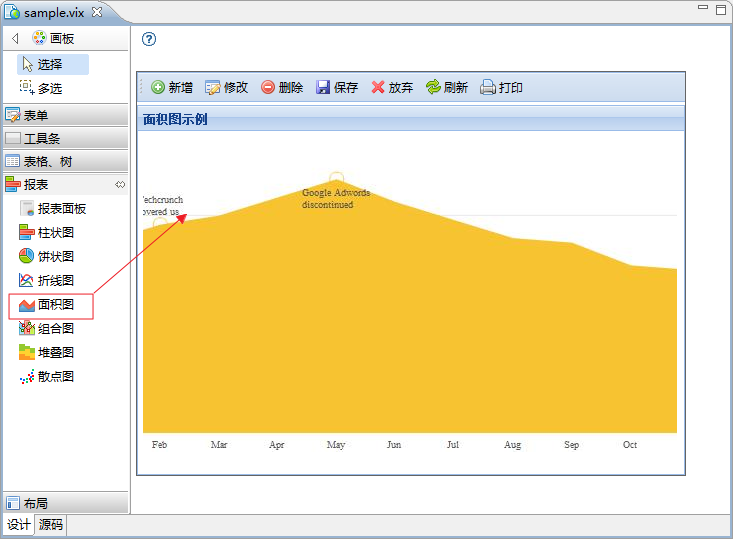This screenshot has height=539, width=733.
Task: Click the 删除 delete button
Action: 282,87
